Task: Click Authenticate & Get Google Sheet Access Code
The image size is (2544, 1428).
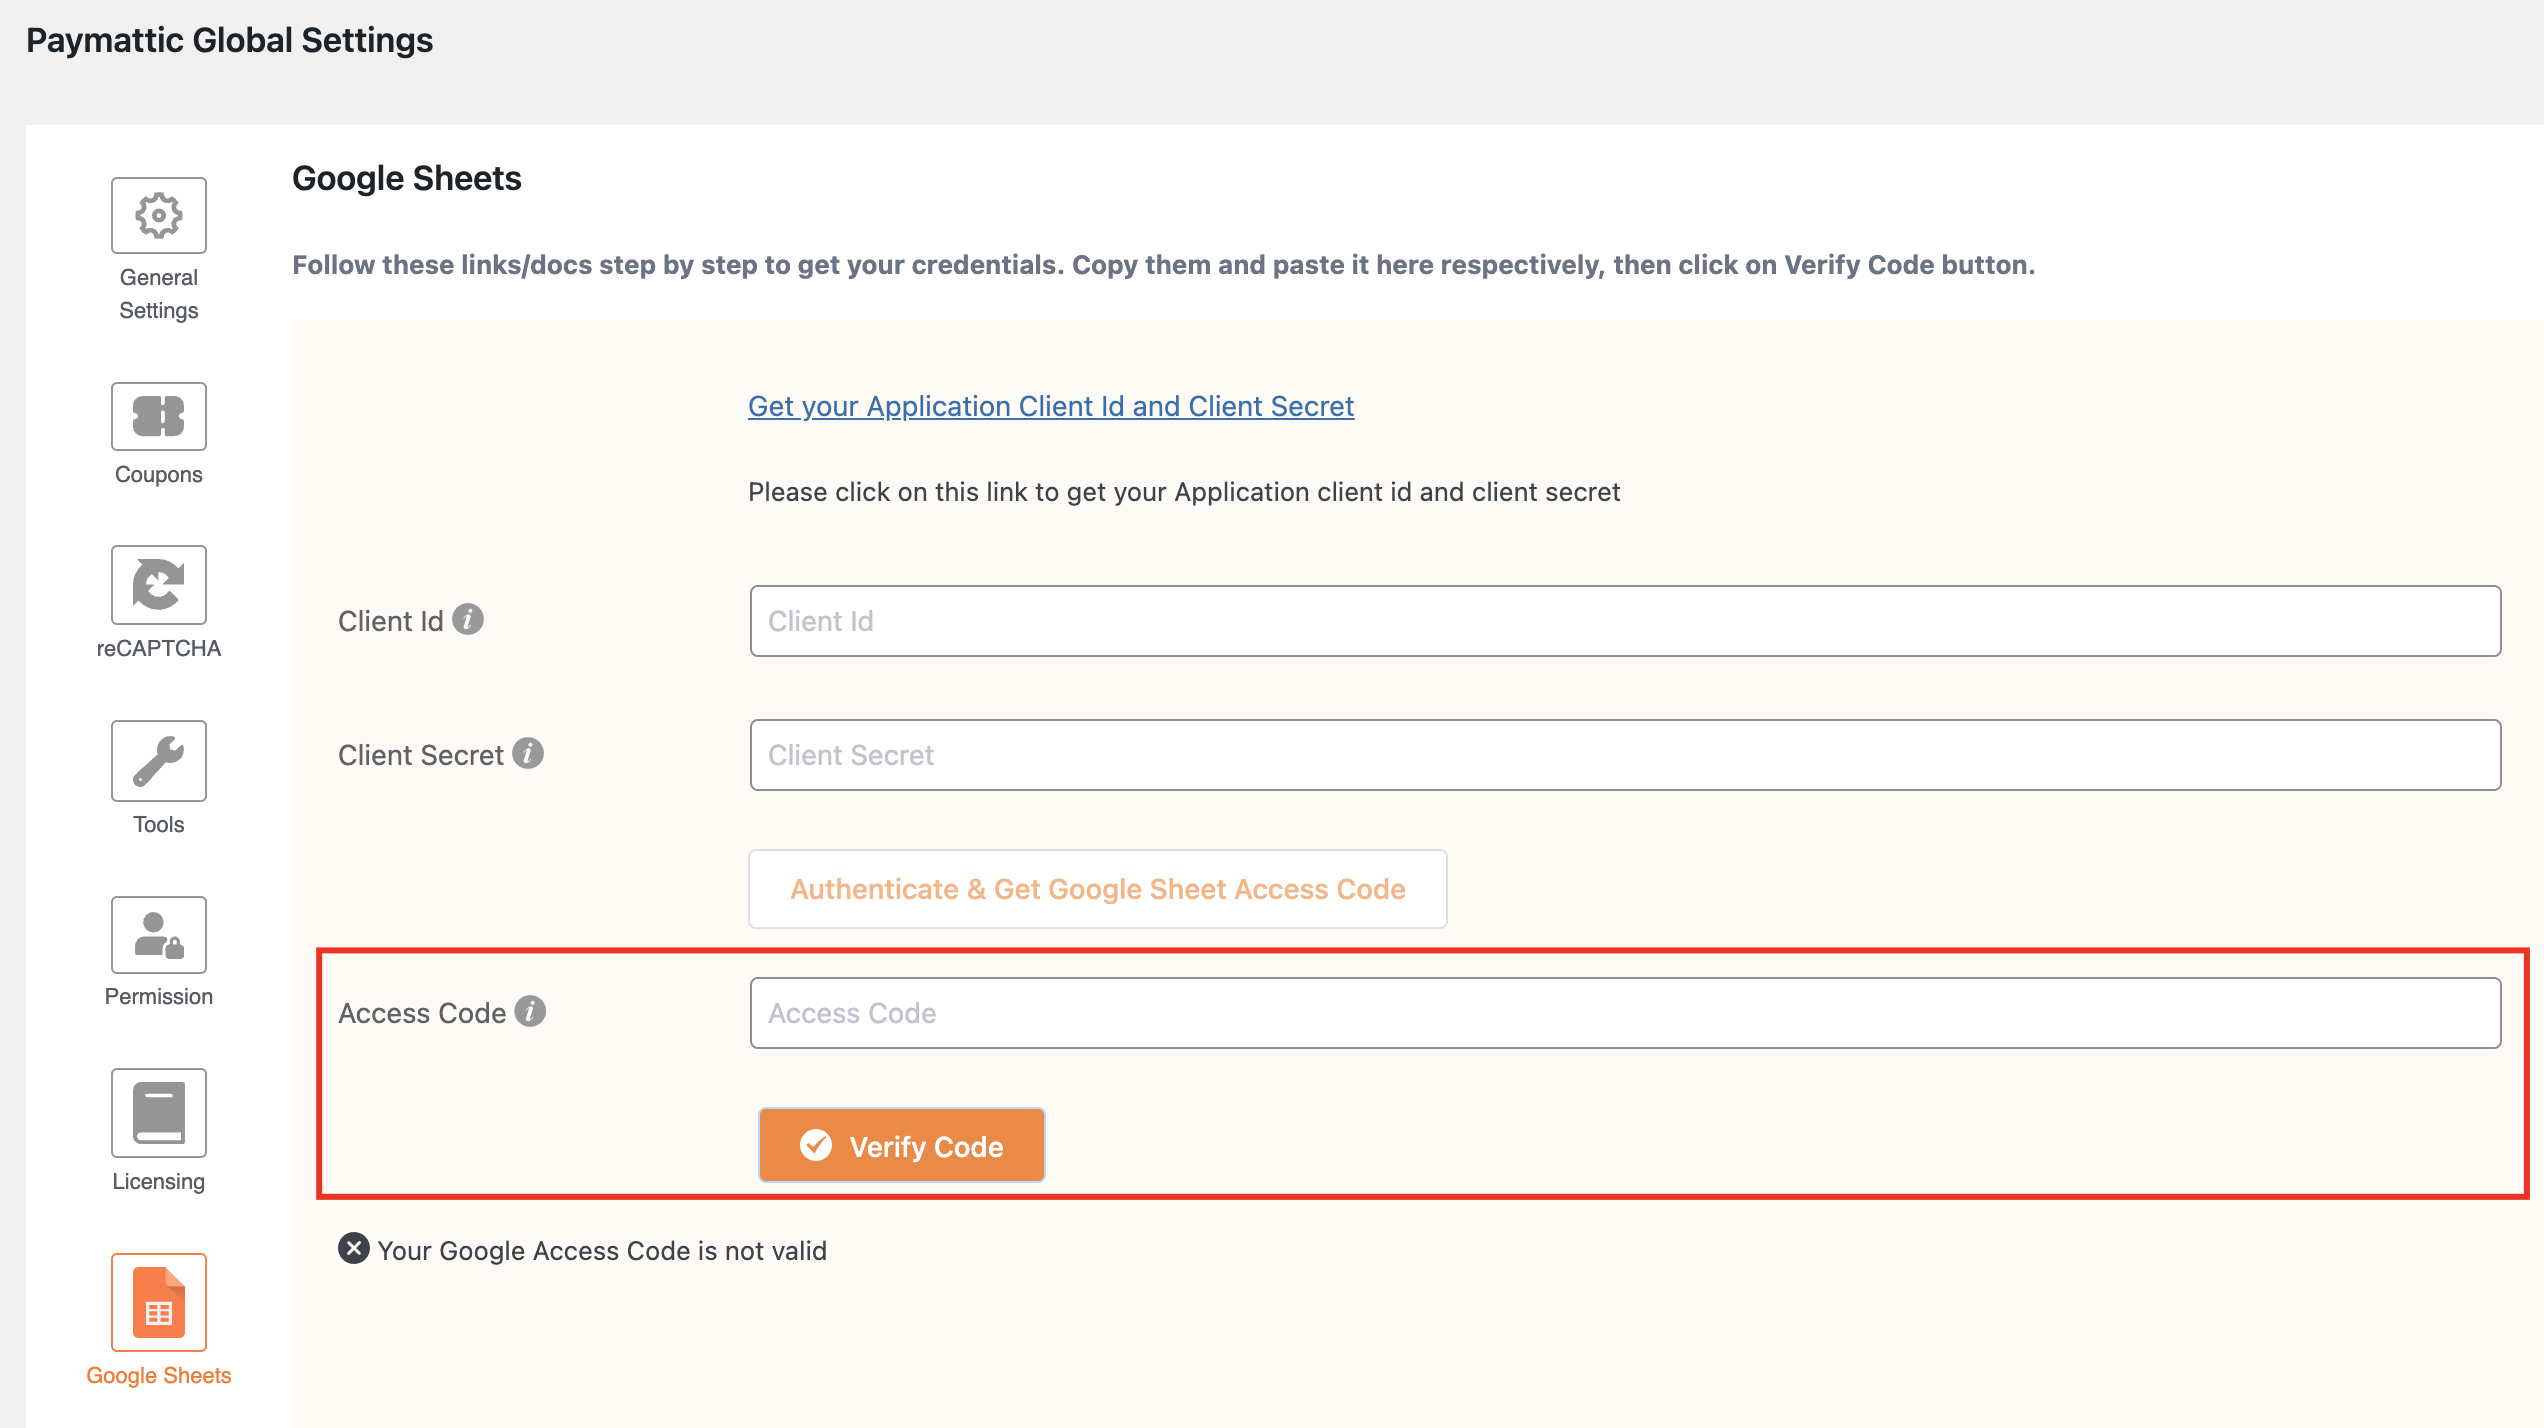Action: 1097,889
